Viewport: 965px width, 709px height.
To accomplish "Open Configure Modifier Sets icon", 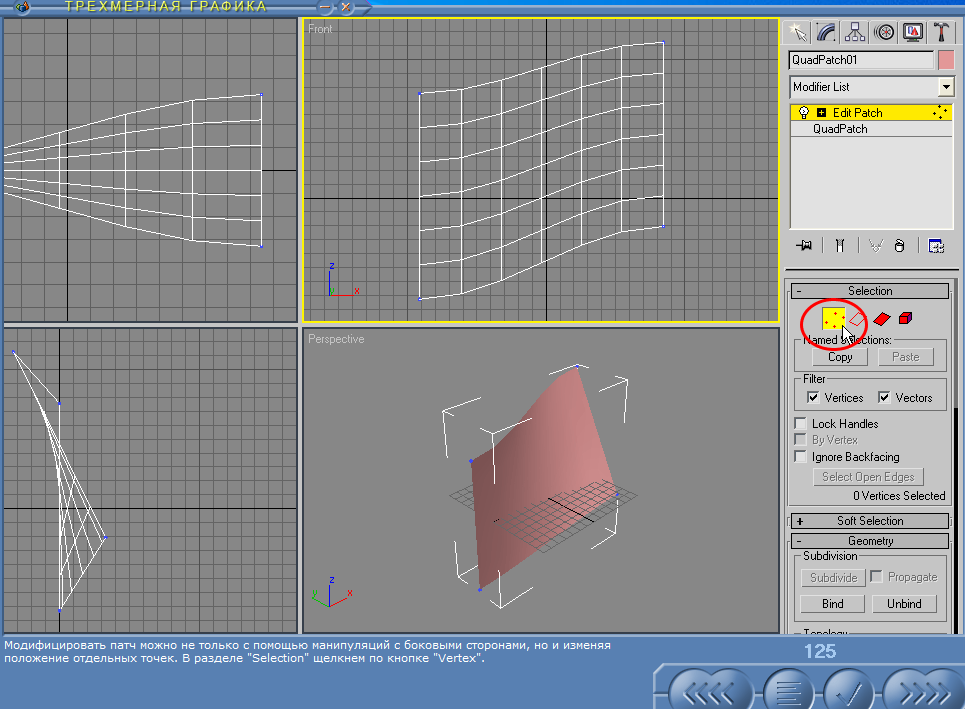I will click(936, 246).
